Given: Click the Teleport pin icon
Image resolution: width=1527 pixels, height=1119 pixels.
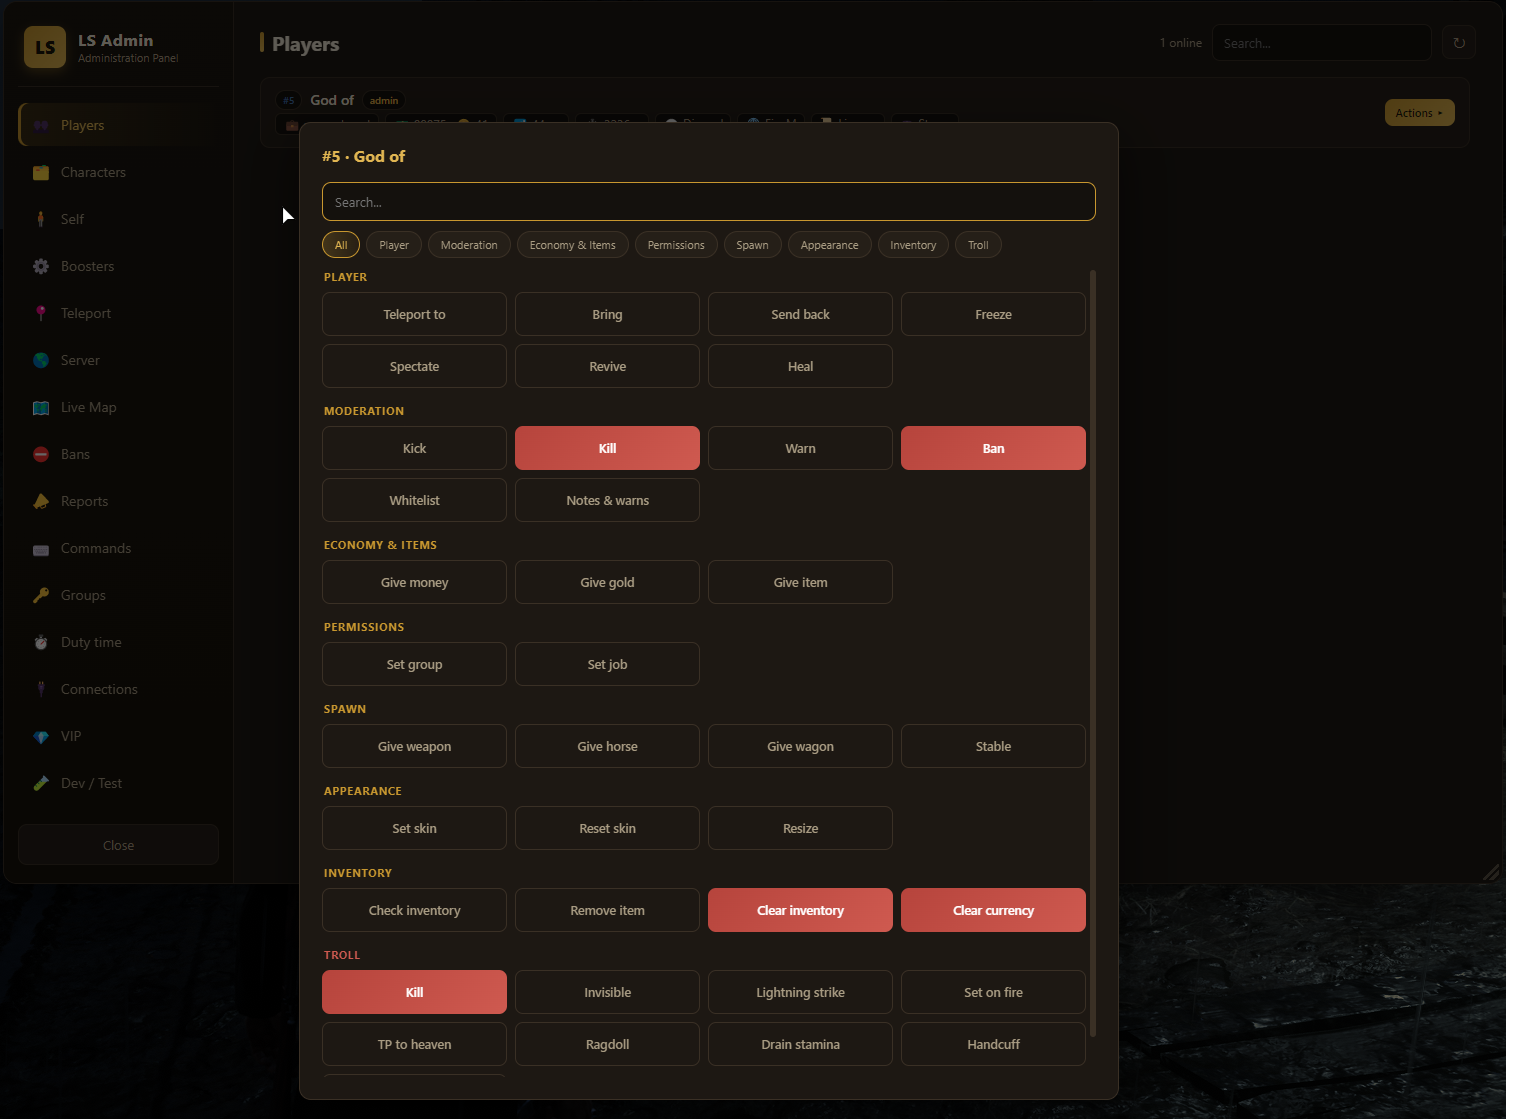Looking at the screenshot, I should [41, 313].
